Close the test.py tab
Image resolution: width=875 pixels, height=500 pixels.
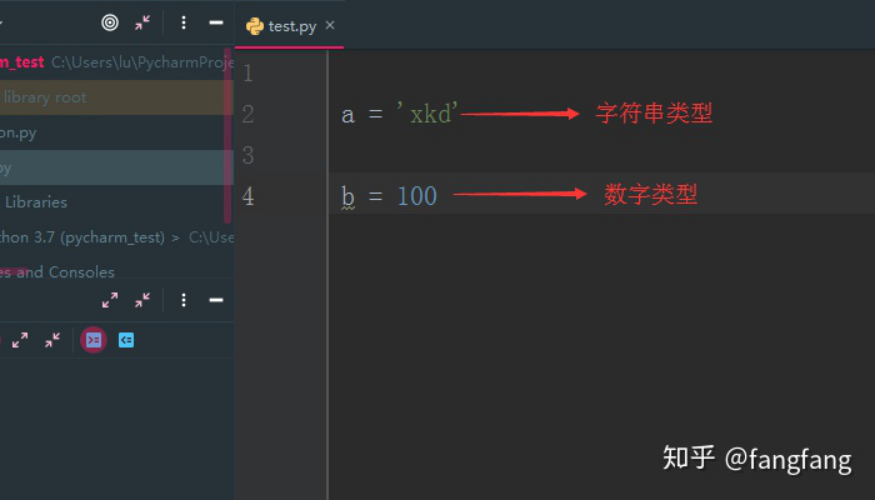tap(330, 25)
